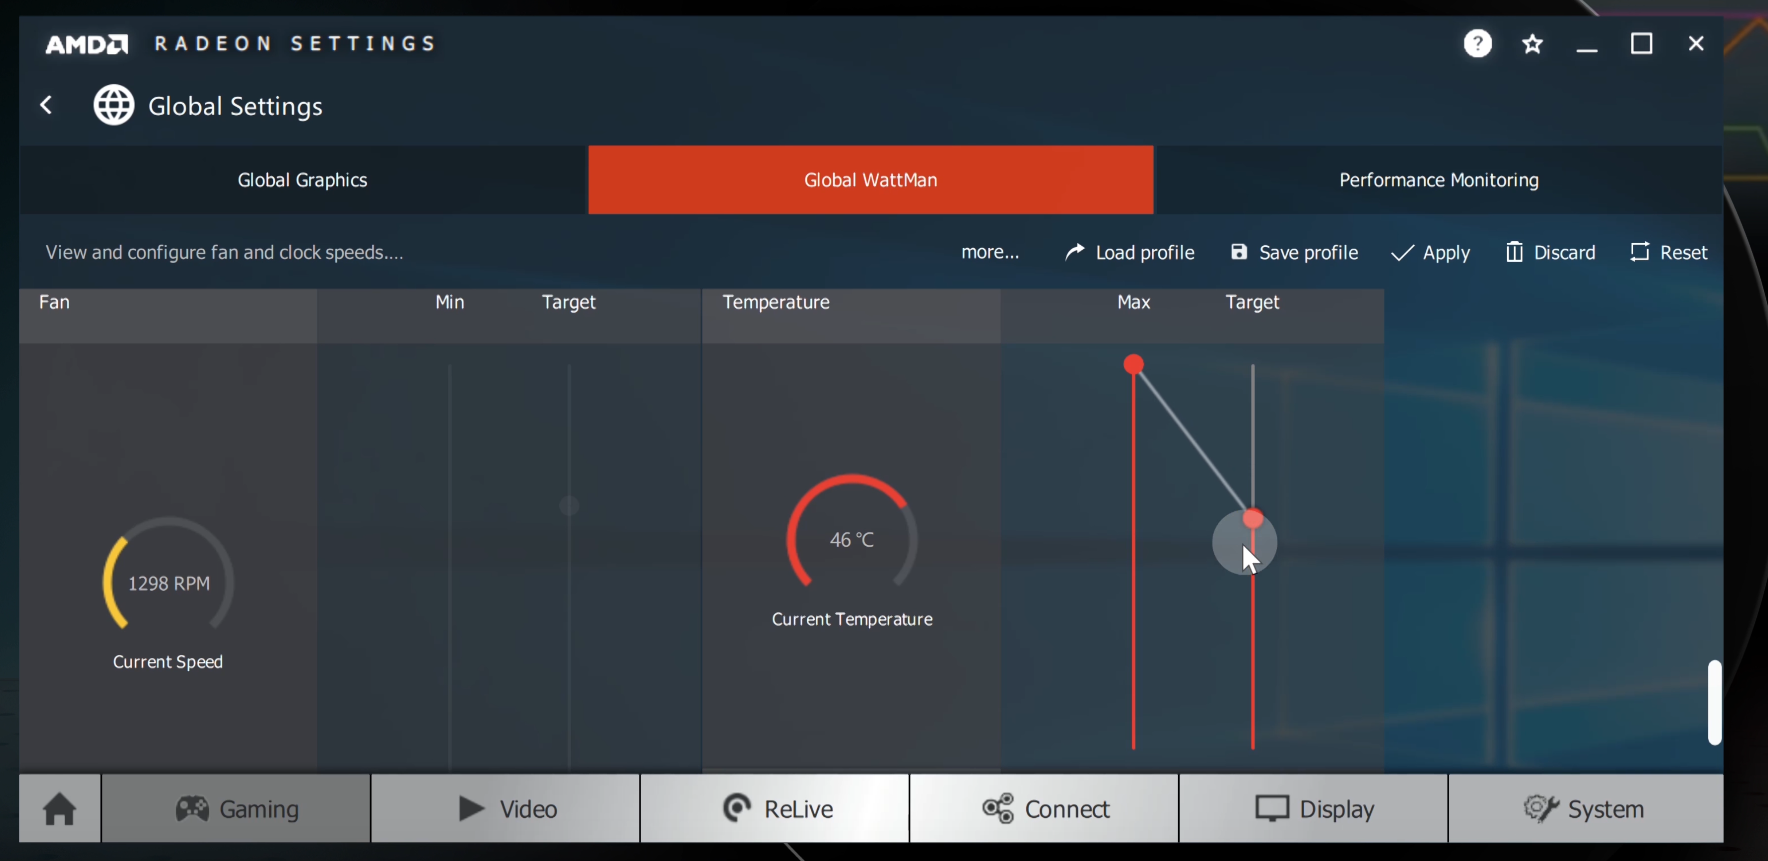Click the Current Temperature label
This screenshot has height=861, width=1768.
(852, 619)
